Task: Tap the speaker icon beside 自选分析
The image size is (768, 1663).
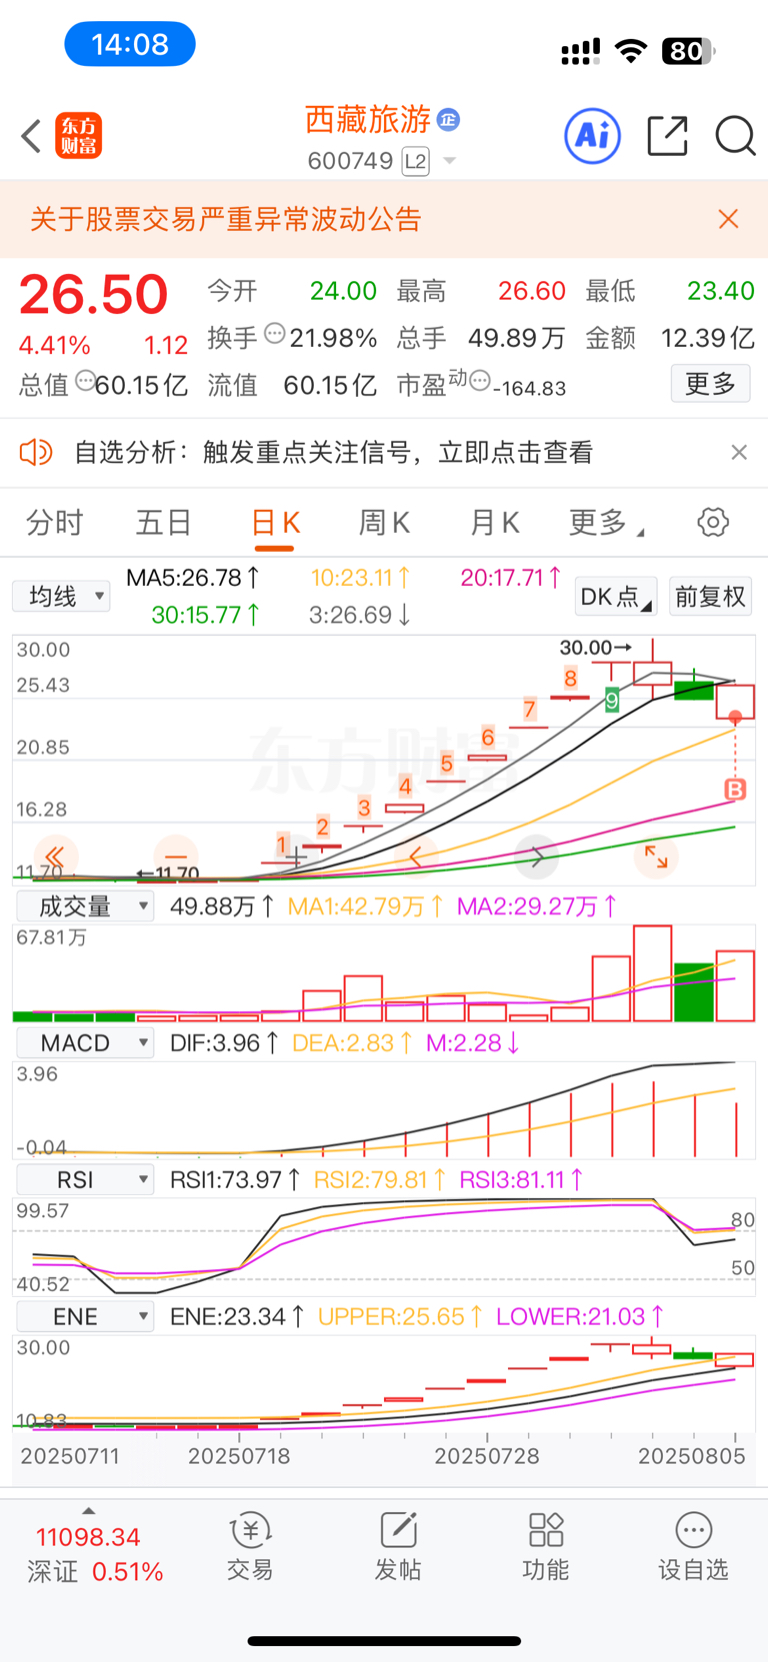Action: (x=36, y=453)
